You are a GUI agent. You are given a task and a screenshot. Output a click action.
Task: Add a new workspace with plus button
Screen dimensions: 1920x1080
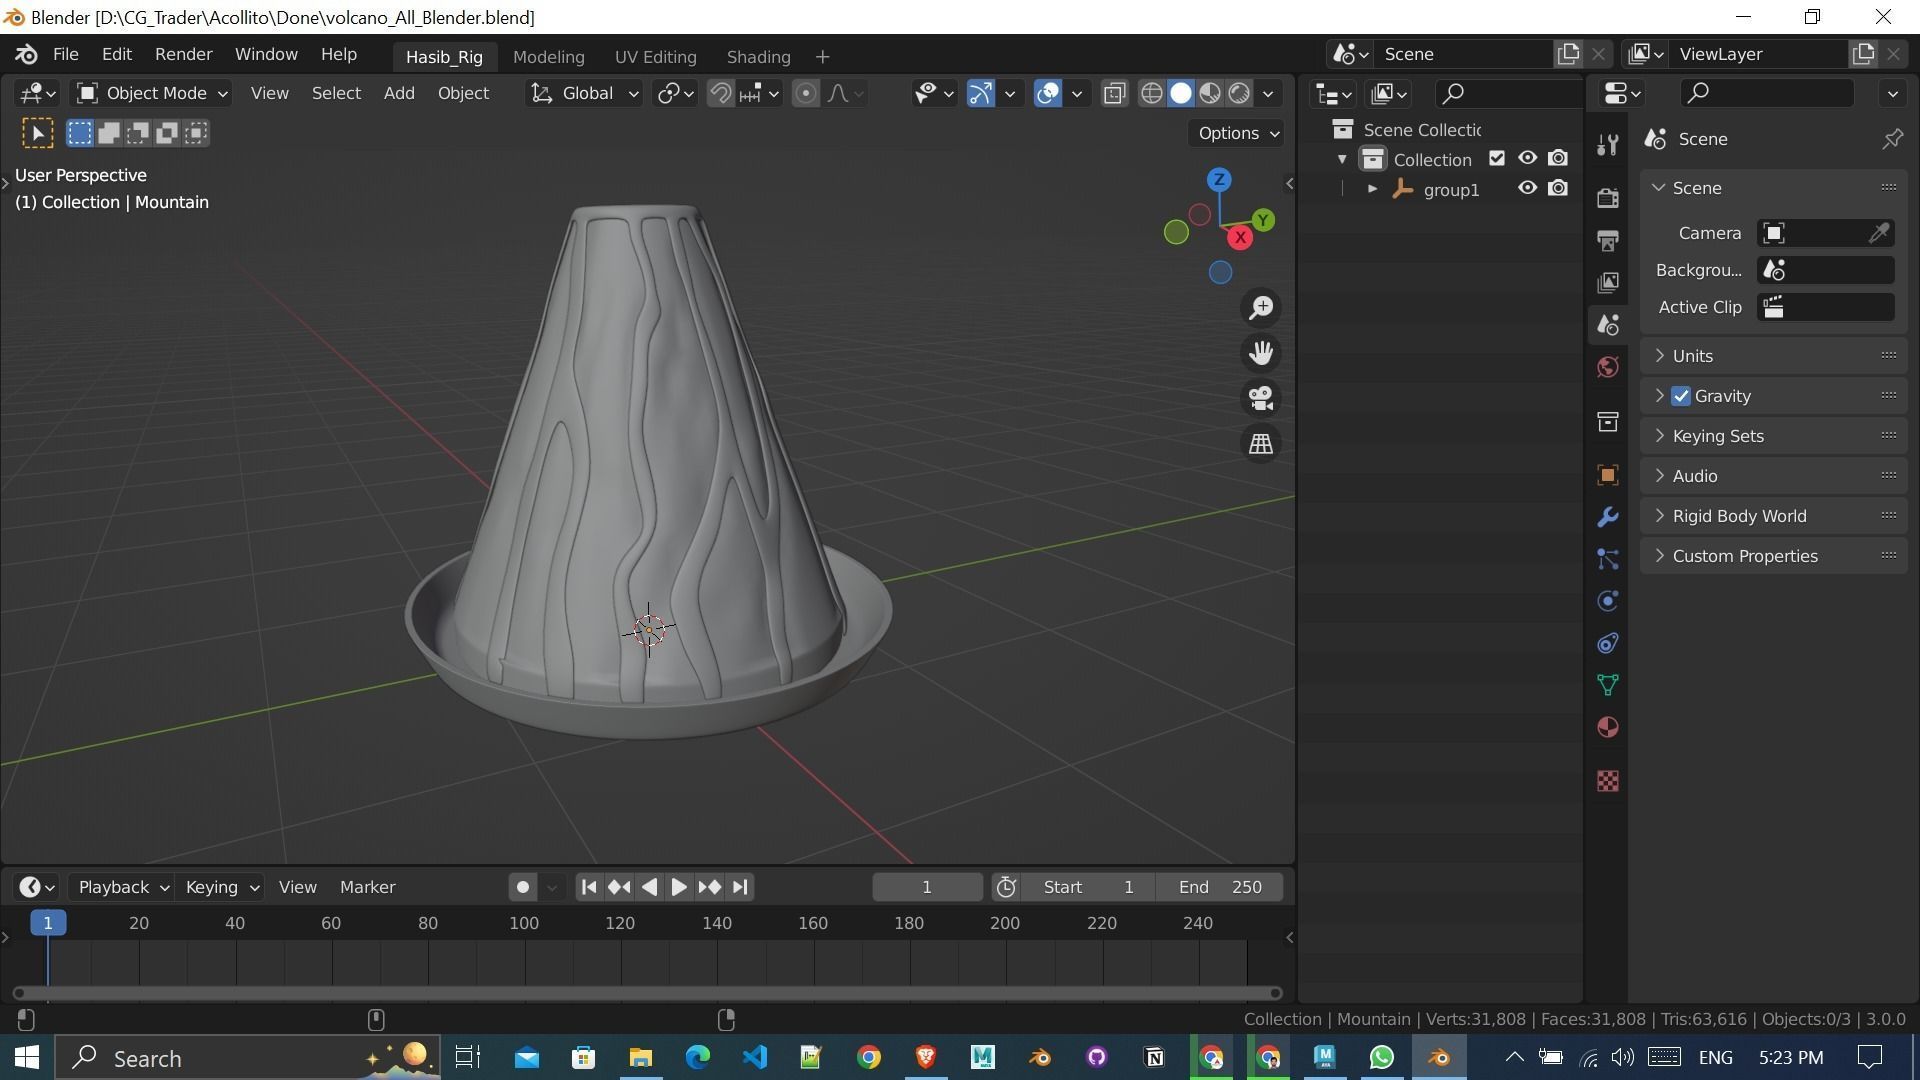click(x=822, y=57)
